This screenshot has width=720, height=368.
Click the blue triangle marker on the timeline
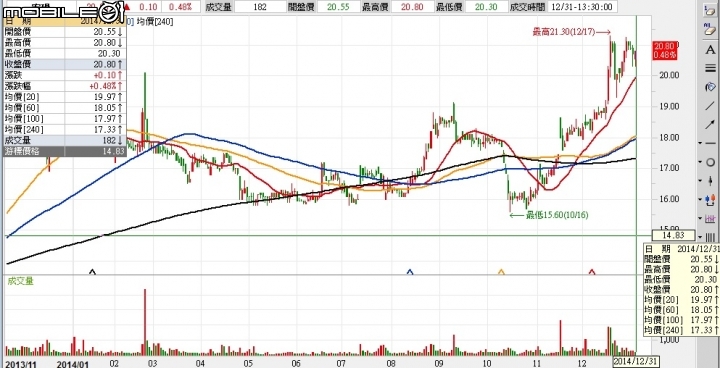410,272
